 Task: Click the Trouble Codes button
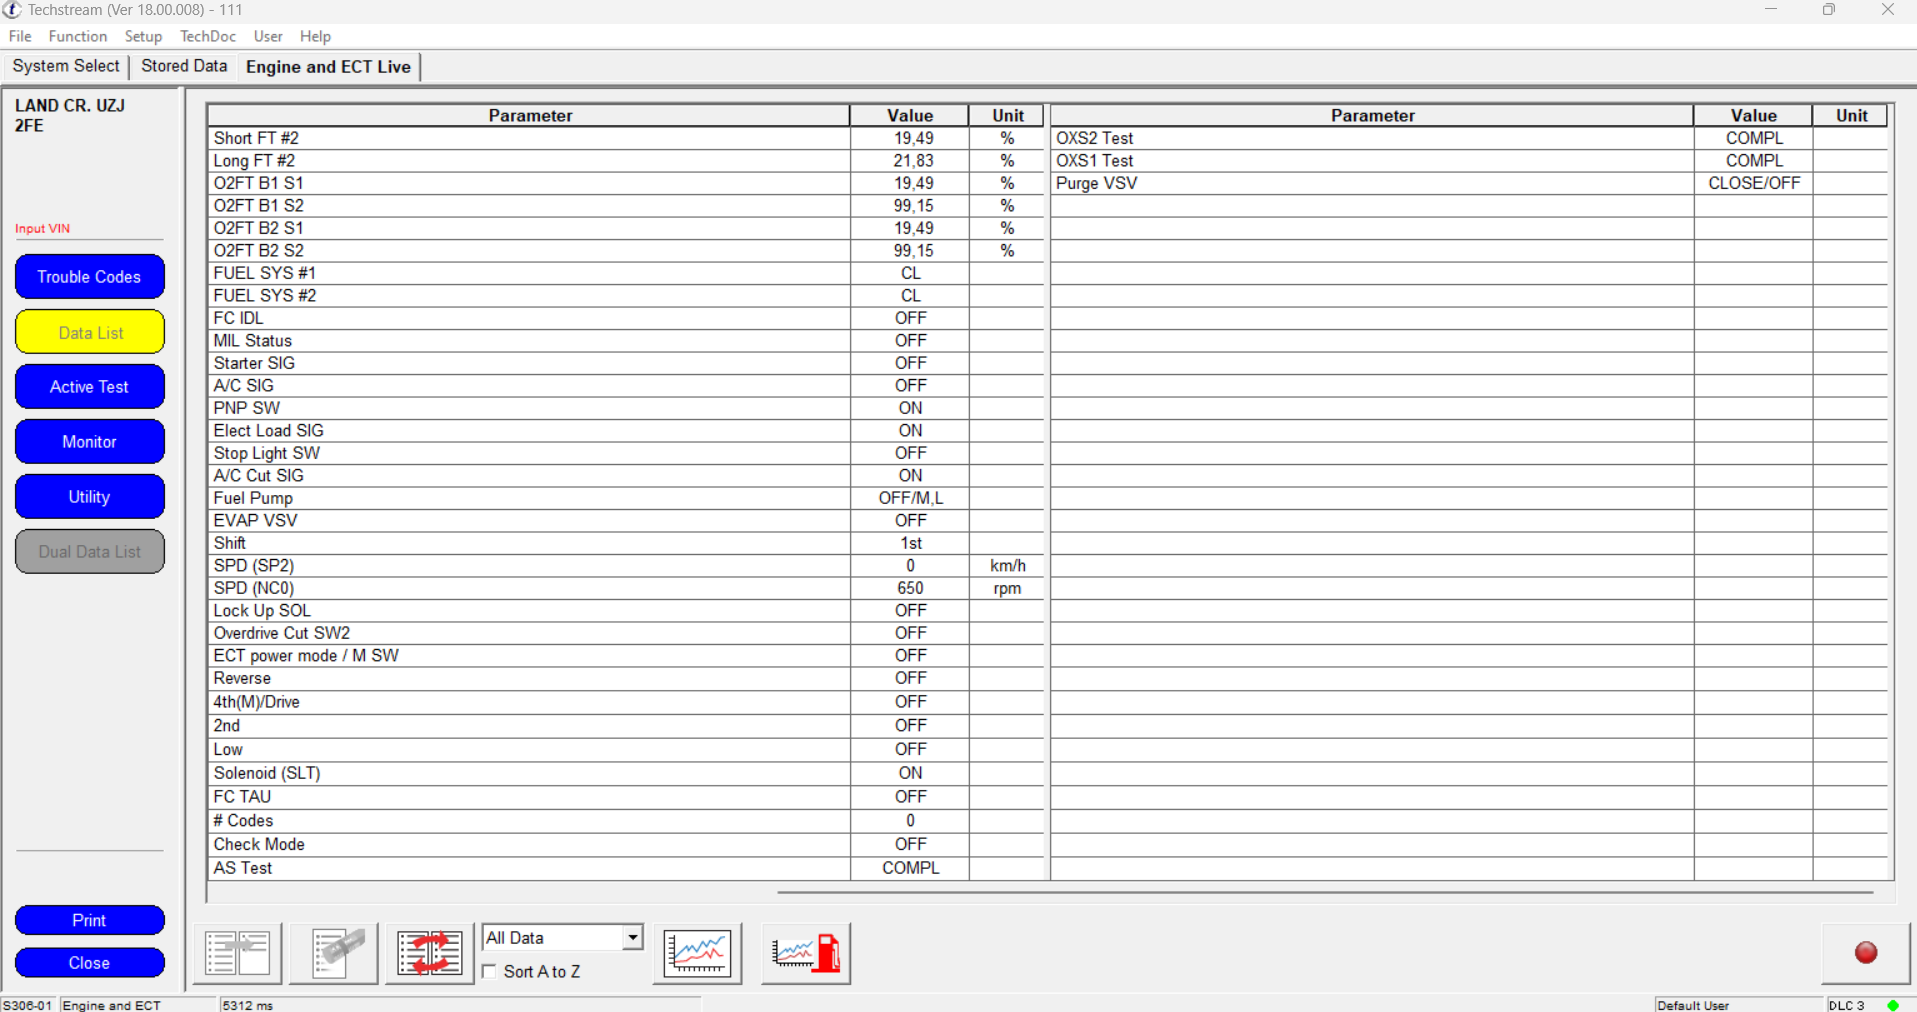pos(90,277)
